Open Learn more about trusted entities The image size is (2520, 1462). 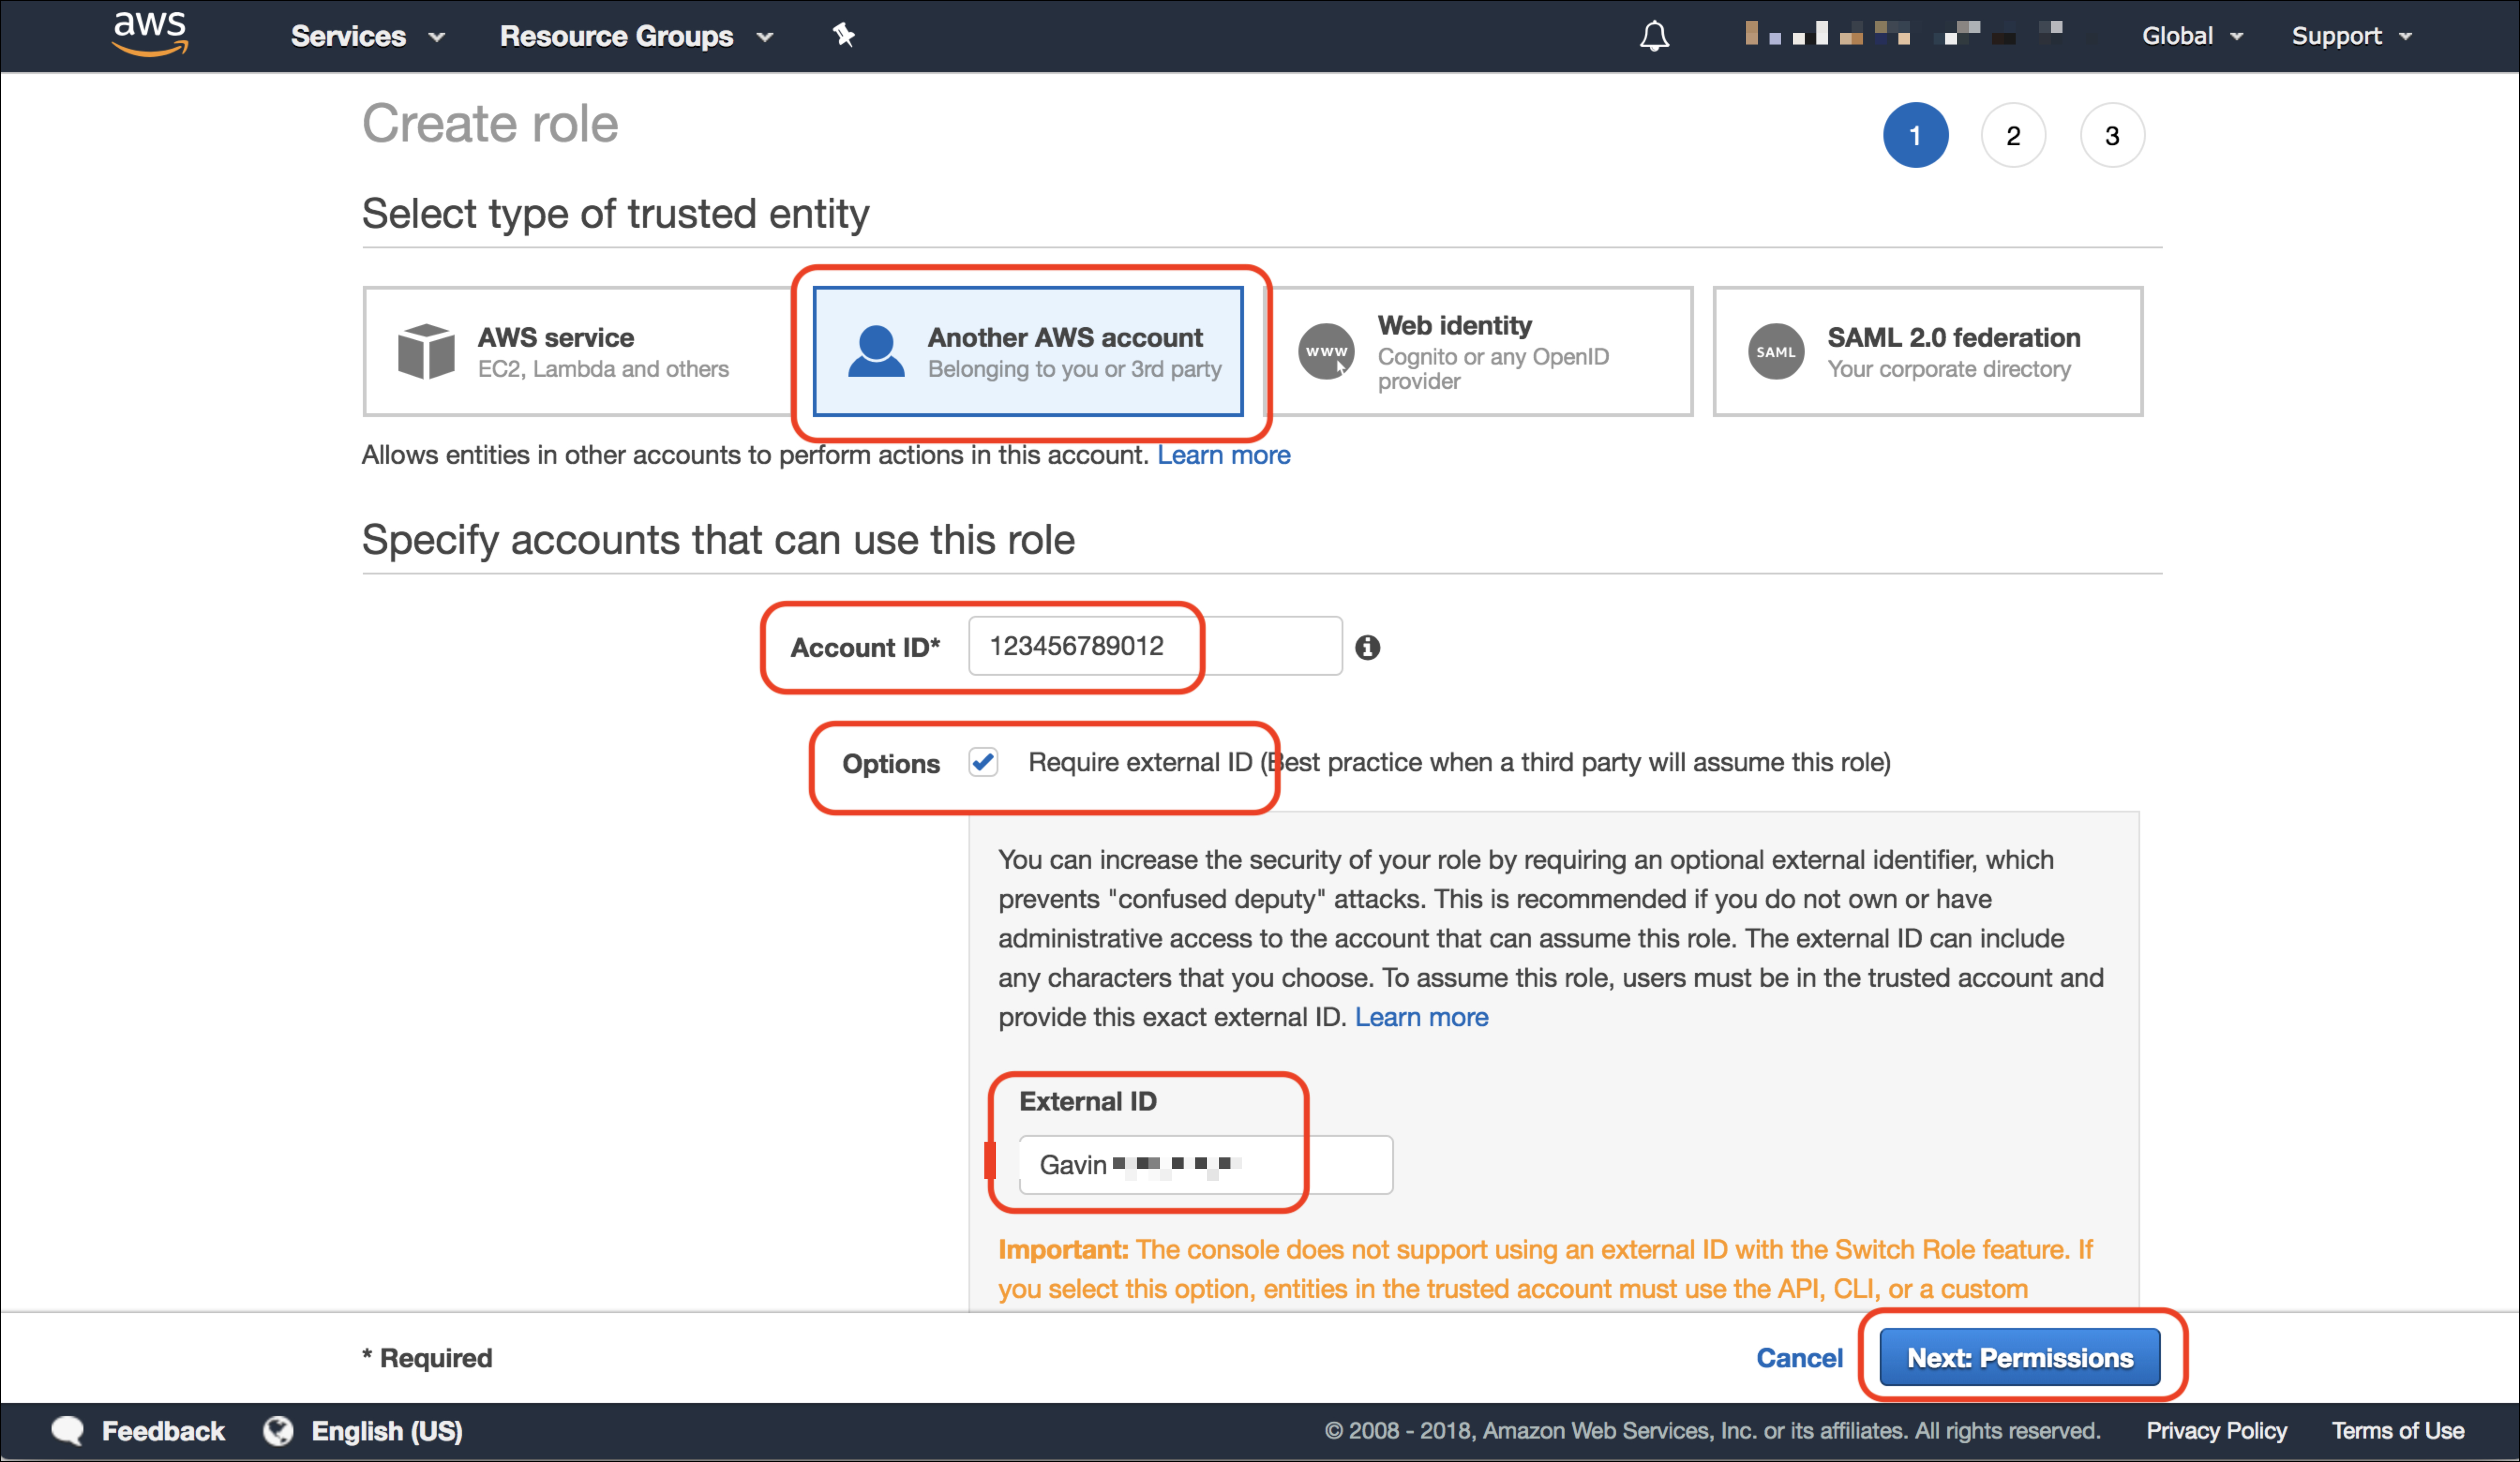[1223, 455]
